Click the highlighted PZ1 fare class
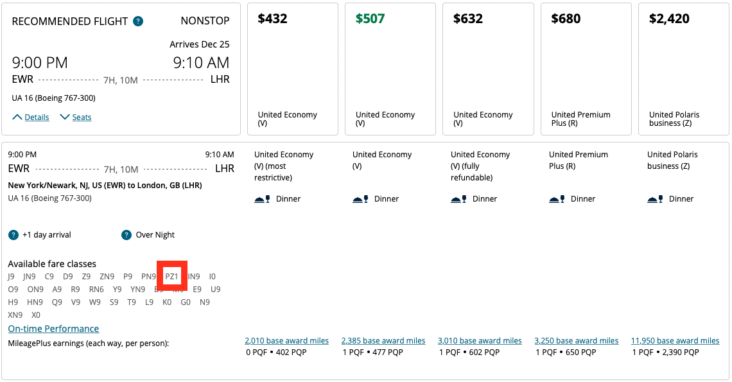The height and width of the screenshot is (382, 732). (x=172, y=276)
